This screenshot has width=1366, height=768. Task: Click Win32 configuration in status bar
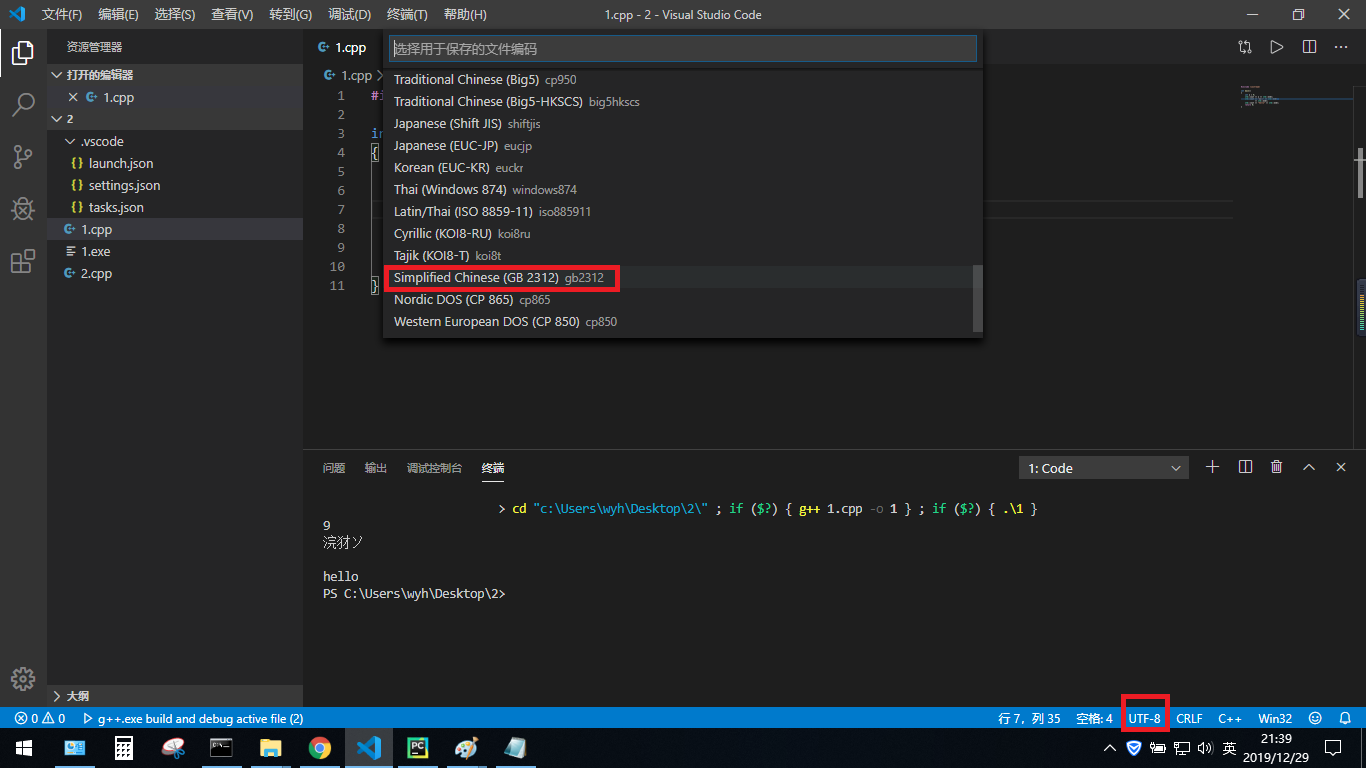pos(1275,718)
